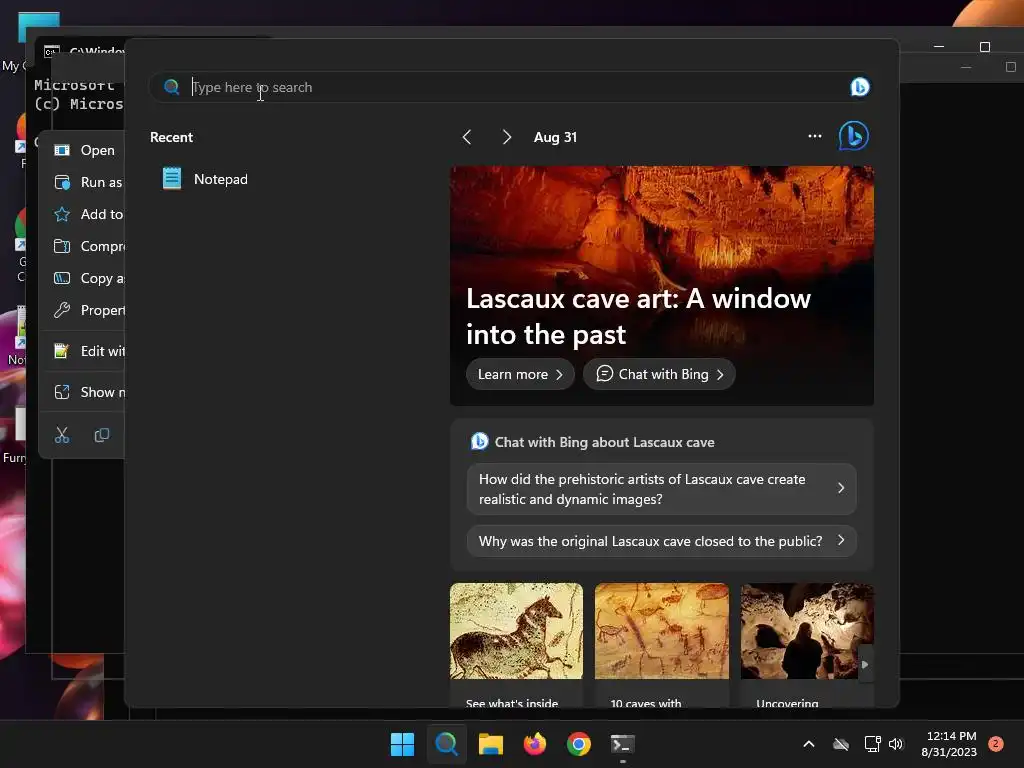Click Learn more button on Lascaux card
This screenshot has width=1024, height=768.
[520, 374]
